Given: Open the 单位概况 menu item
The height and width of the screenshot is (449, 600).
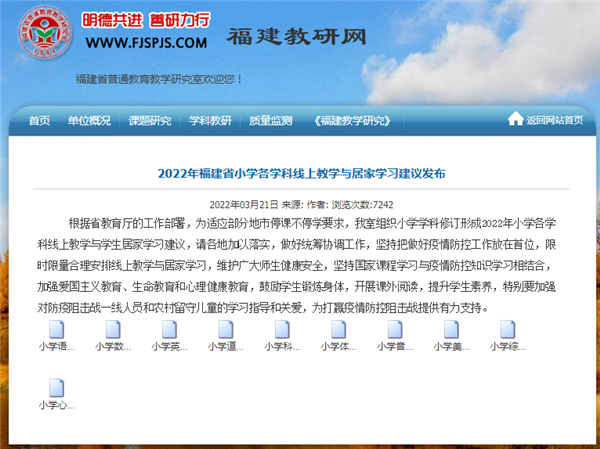Looking at the screenshot, I should click(x=89, y=121).
